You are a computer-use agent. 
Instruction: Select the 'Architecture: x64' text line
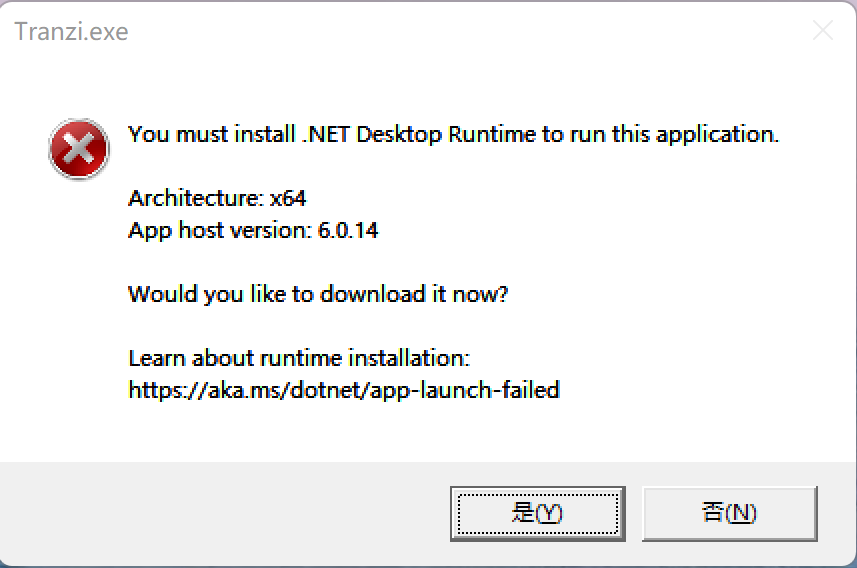click(217, 198)
